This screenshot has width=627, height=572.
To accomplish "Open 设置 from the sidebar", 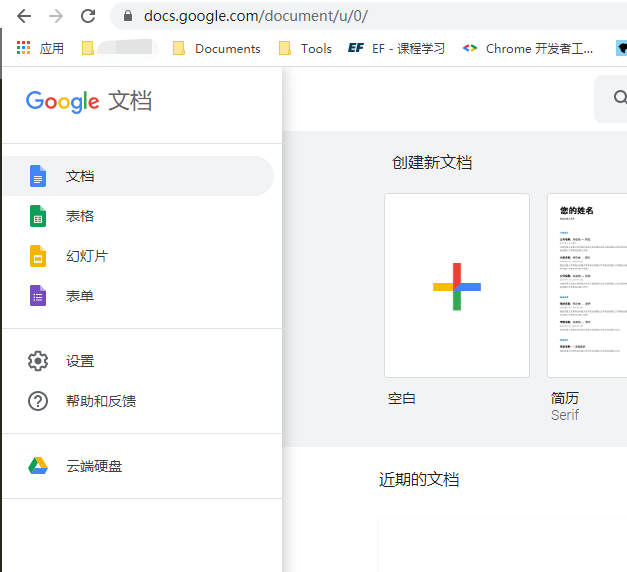I will pyautogui.click(x=138, y=361).
